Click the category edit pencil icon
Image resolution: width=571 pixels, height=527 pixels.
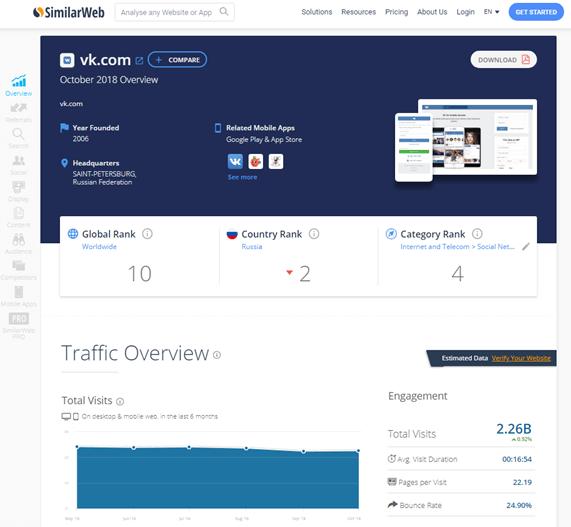click(x=525, y=247)
